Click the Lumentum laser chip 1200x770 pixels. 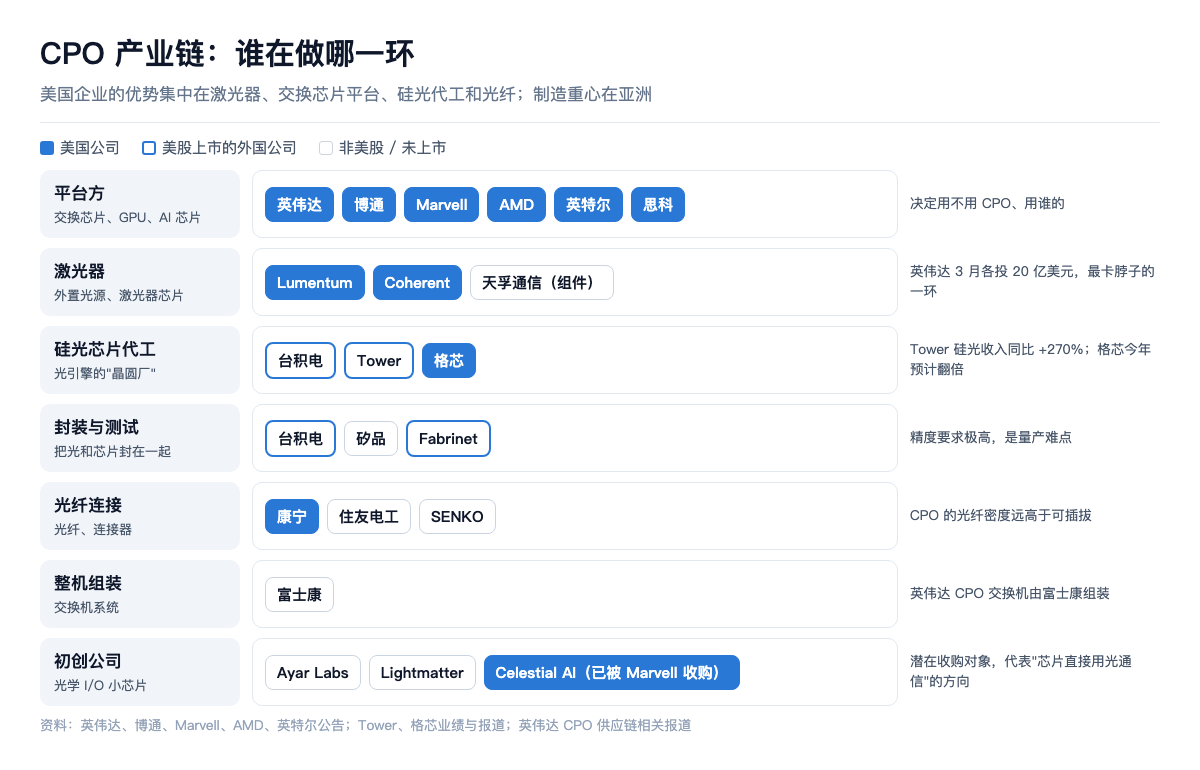315,282
